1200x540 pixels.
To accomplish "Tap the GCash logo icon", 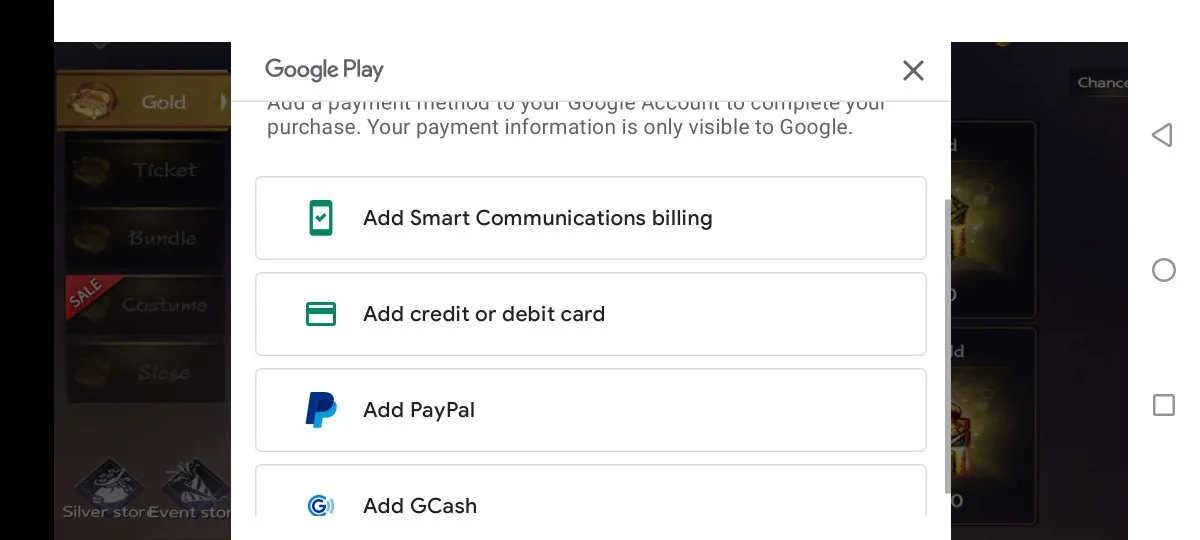I will 321,505.
